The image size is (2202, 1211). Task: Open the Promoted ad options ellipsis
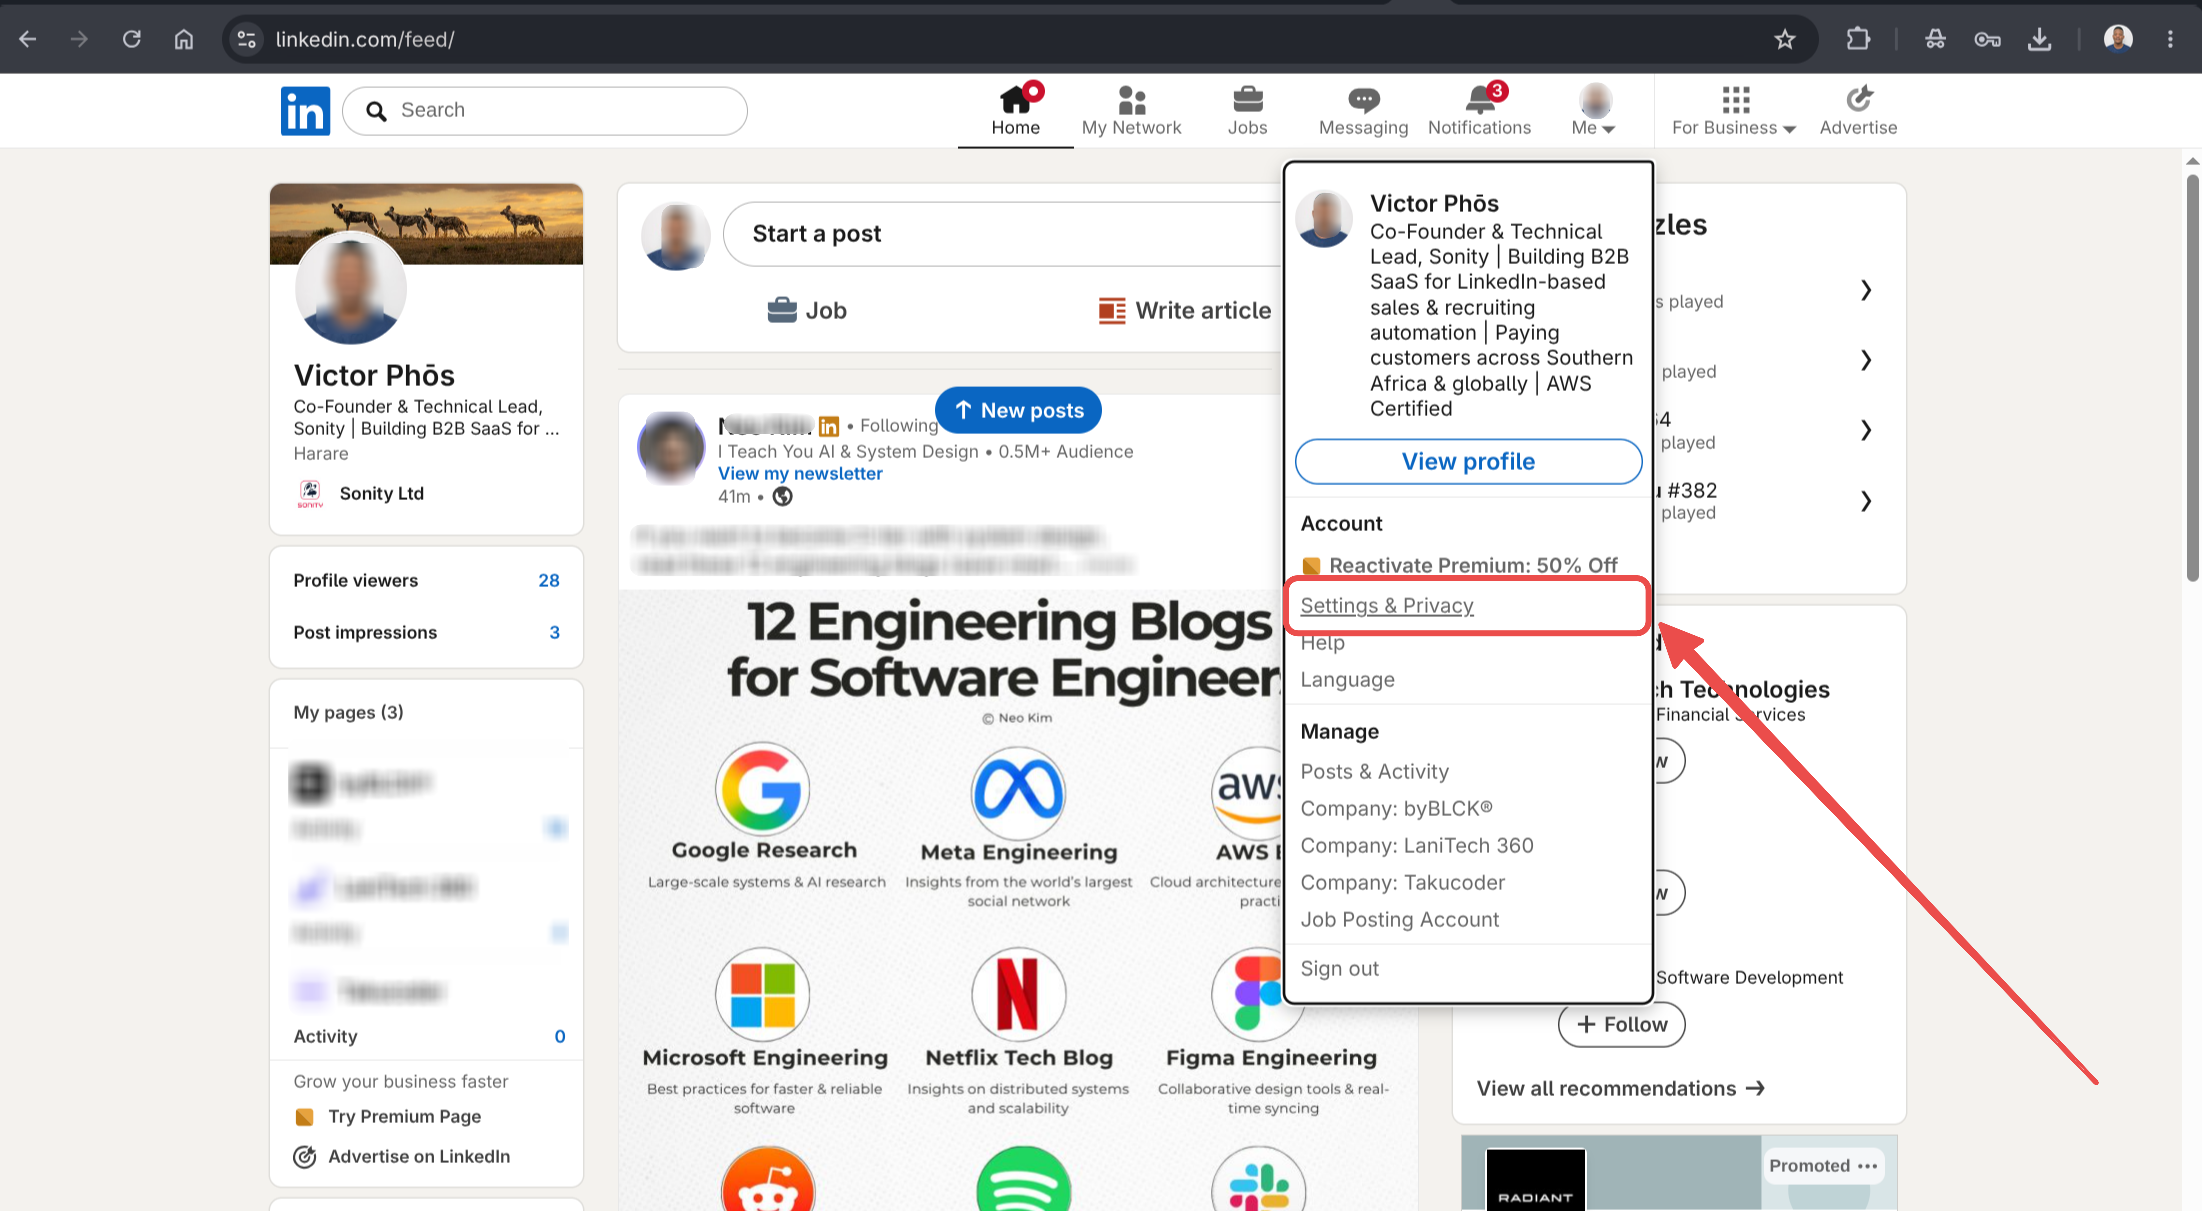(x=1868, y=1166)
